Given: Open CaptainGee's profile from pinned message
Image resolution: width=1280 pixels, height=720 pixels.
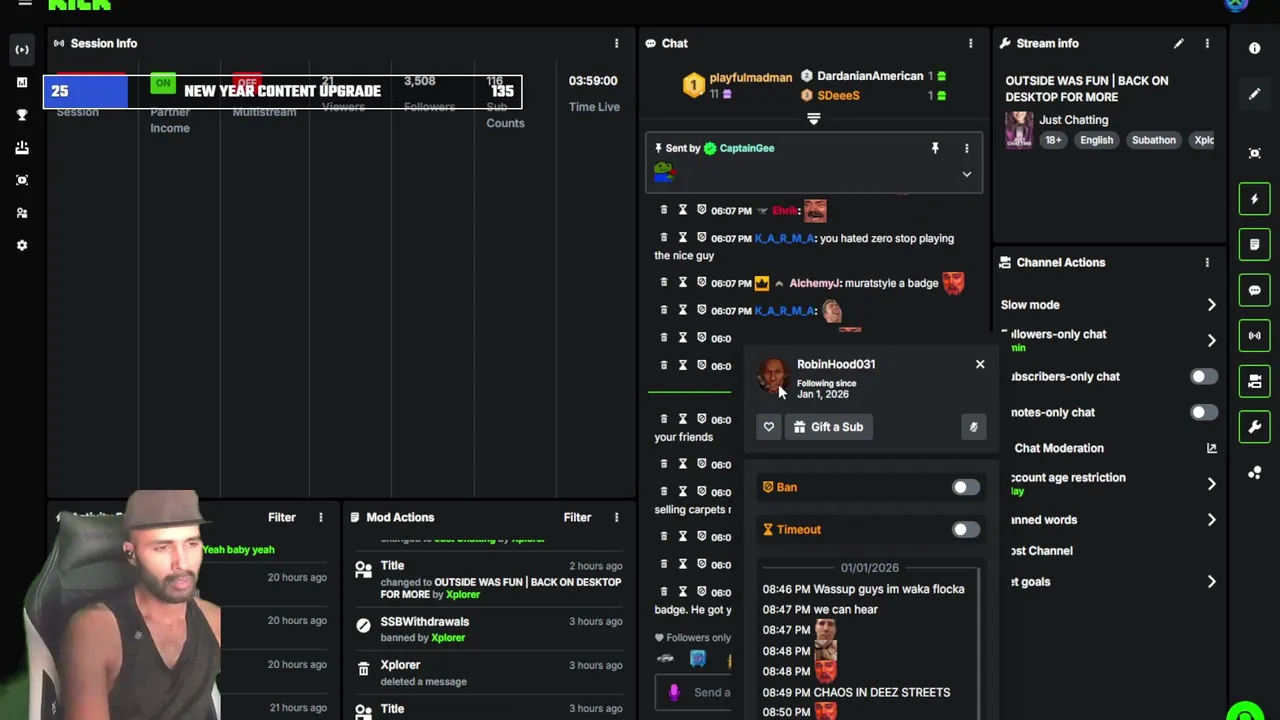Looking at the screenshot, I should (747, 148).
